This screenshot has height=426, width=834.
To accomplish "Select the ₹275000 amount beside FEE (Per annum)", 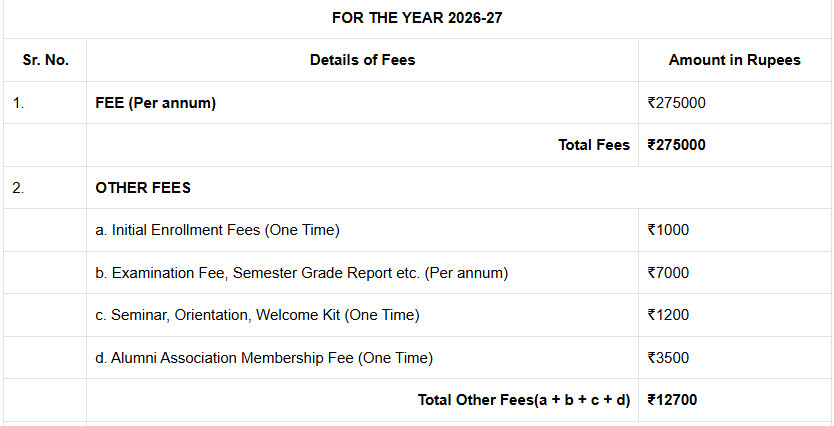I will pyautogui.click(x=676, y=102).
